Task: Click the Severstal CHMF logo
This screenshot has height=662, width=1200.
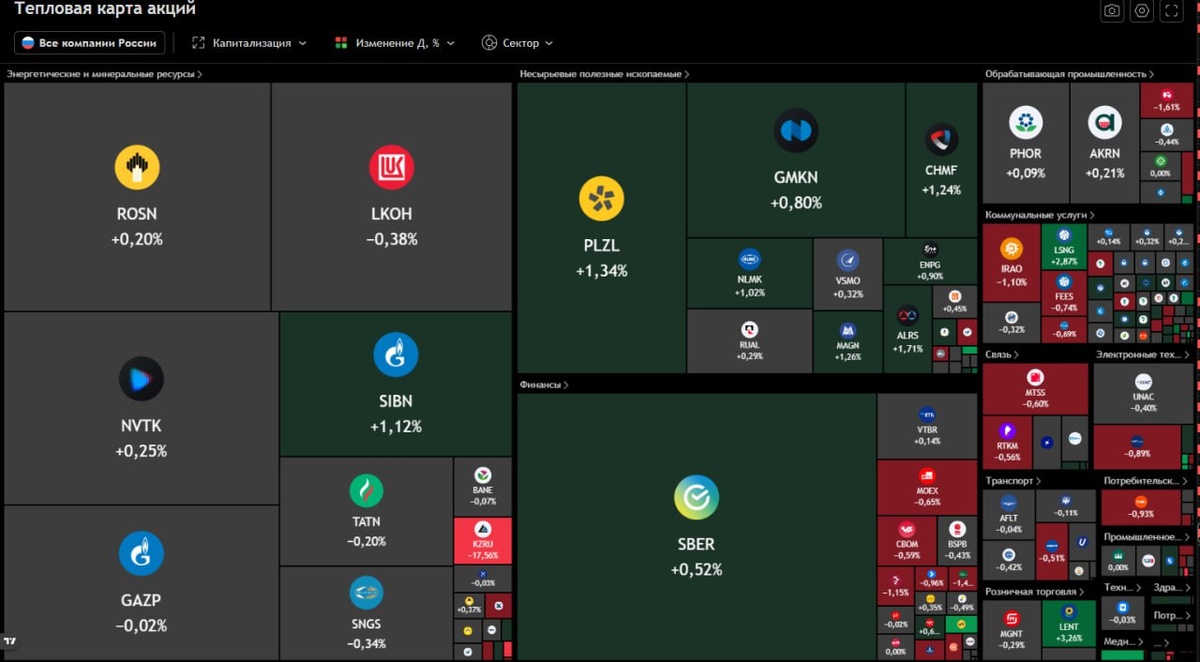Action: pyautogui.click(x=941, y=139)
